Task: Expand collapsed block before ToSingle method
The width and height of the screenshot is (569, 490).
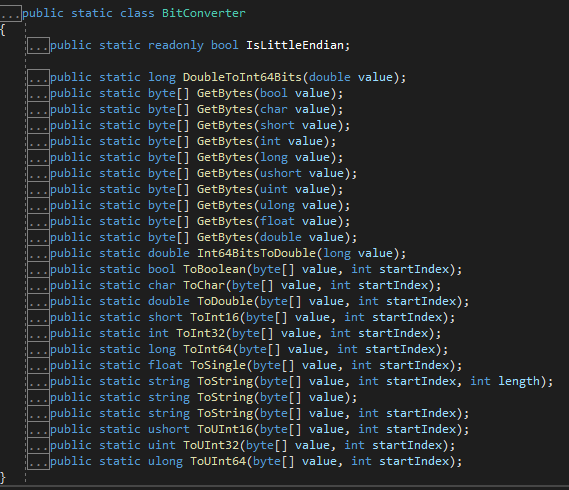Action: tap(38, 365)
